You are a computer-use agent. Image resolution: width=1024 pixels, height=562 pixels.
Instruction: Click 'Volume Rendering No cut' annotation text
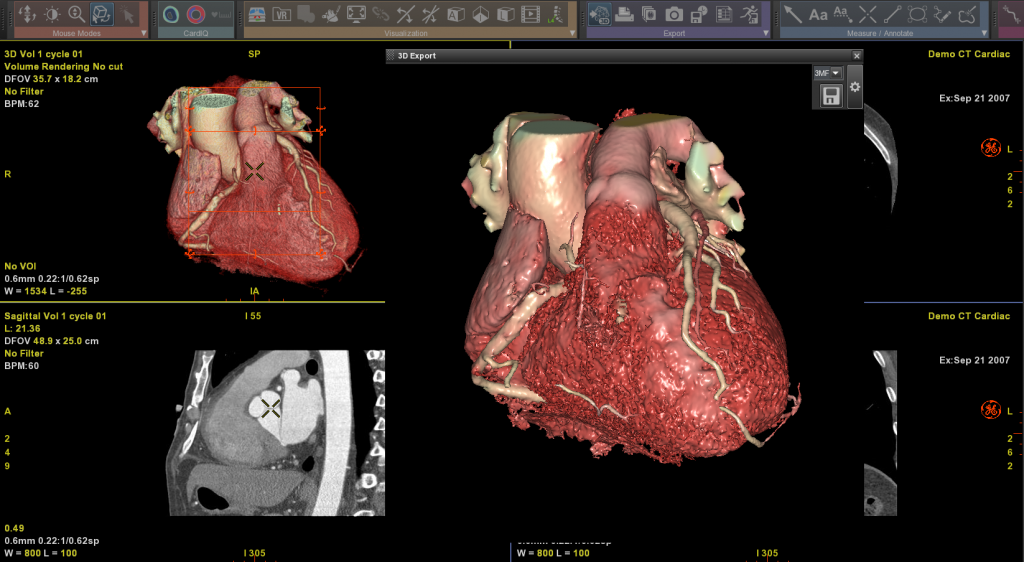click(x=63, y=67)
